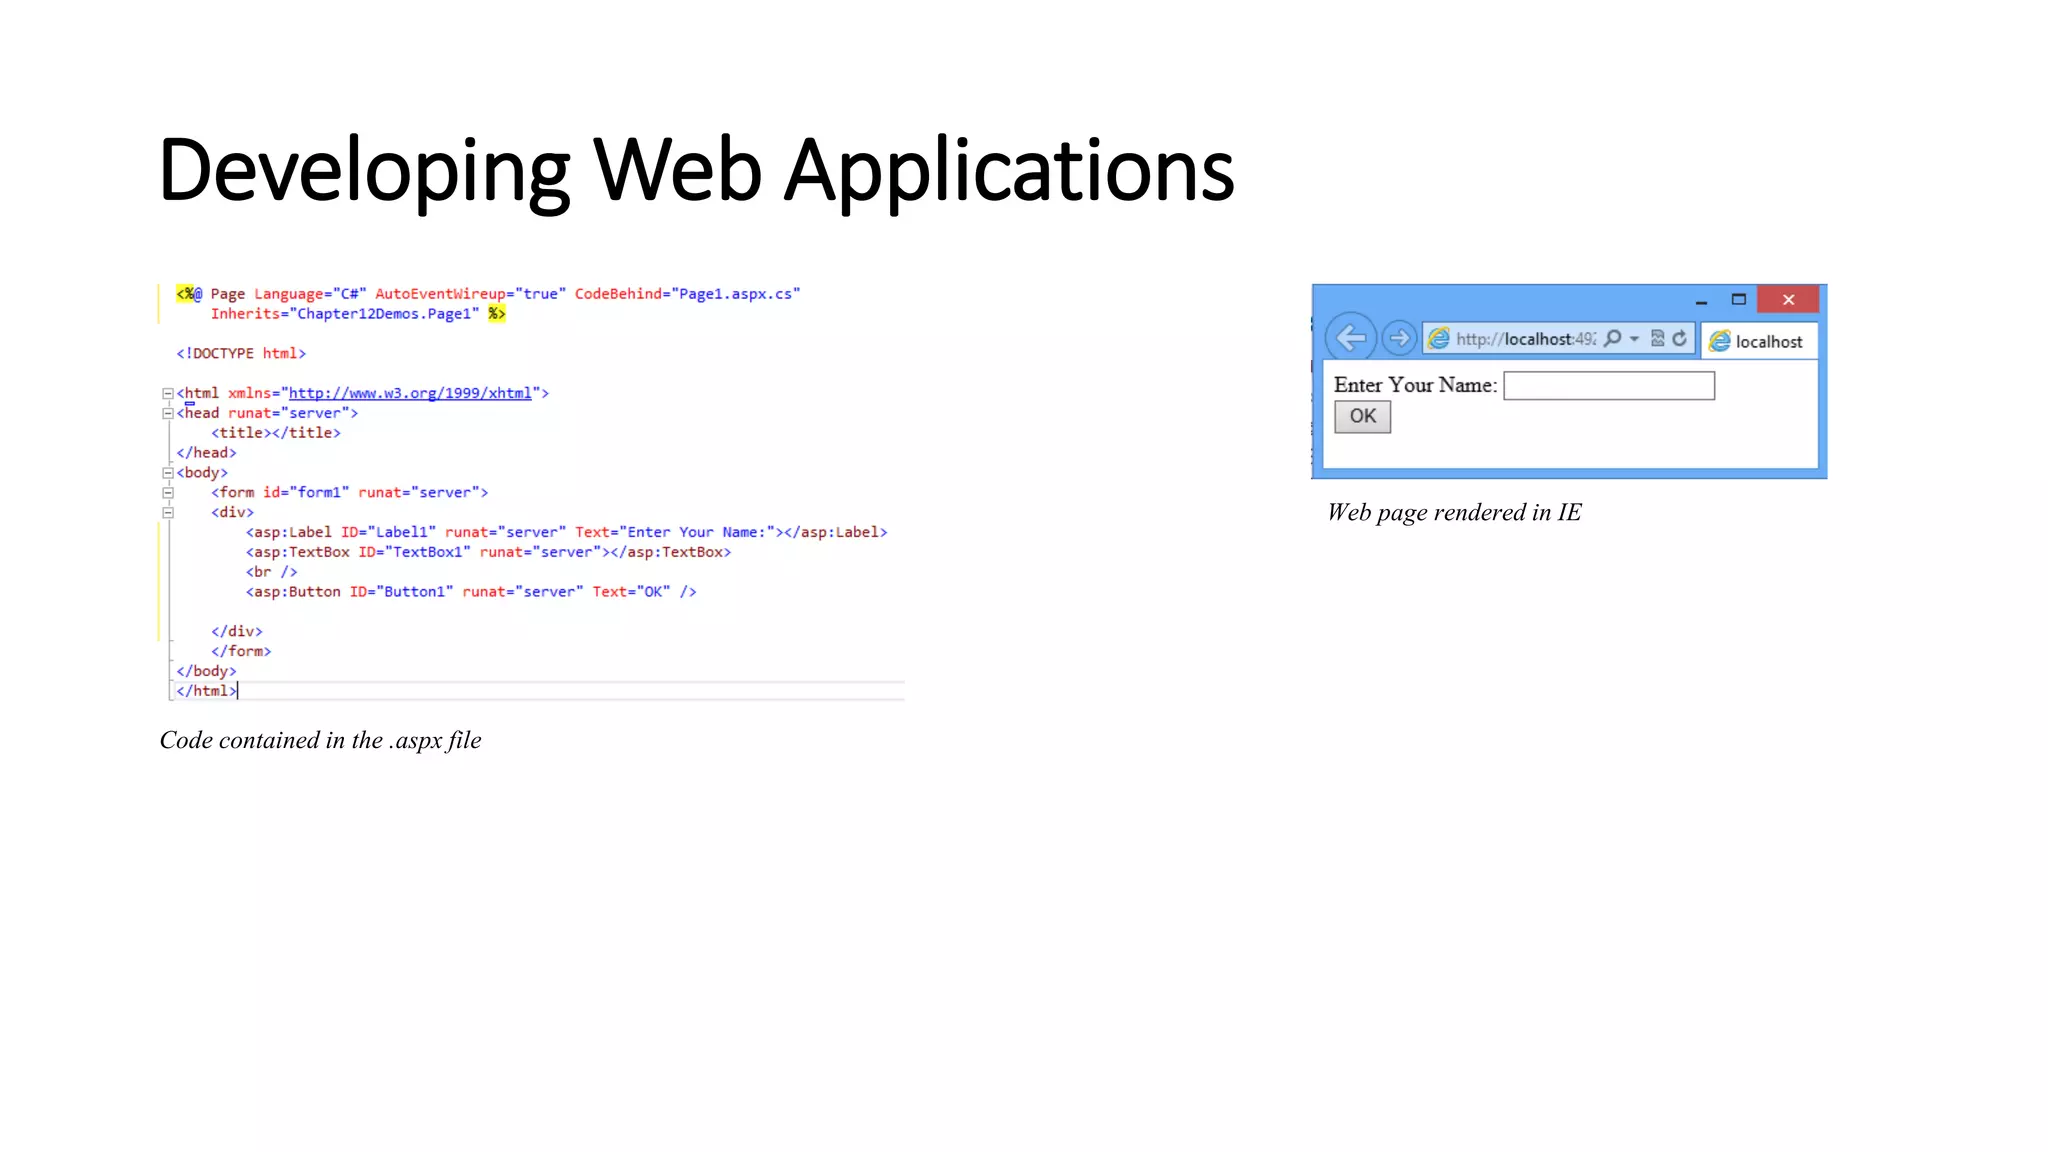Collapse the head tag code outline

click(x=168, y=413)
